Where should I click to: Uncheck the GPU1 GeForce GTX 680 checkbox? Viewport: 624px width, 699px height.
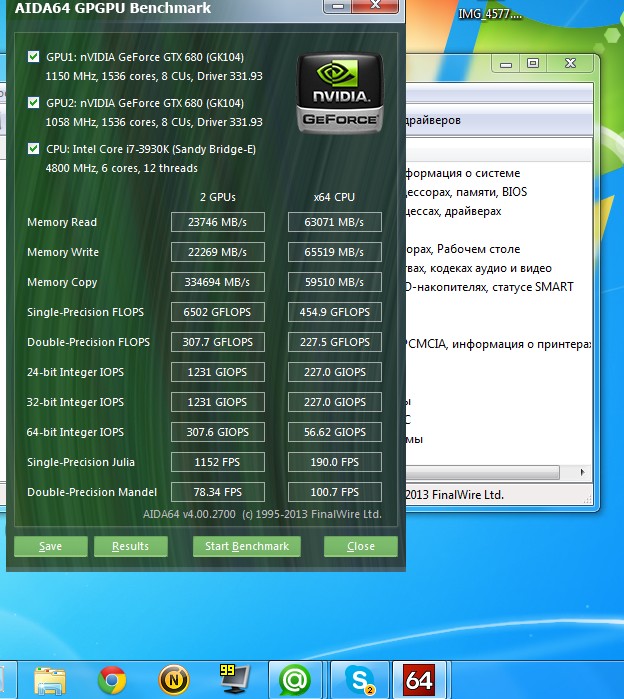coord(34,57)
